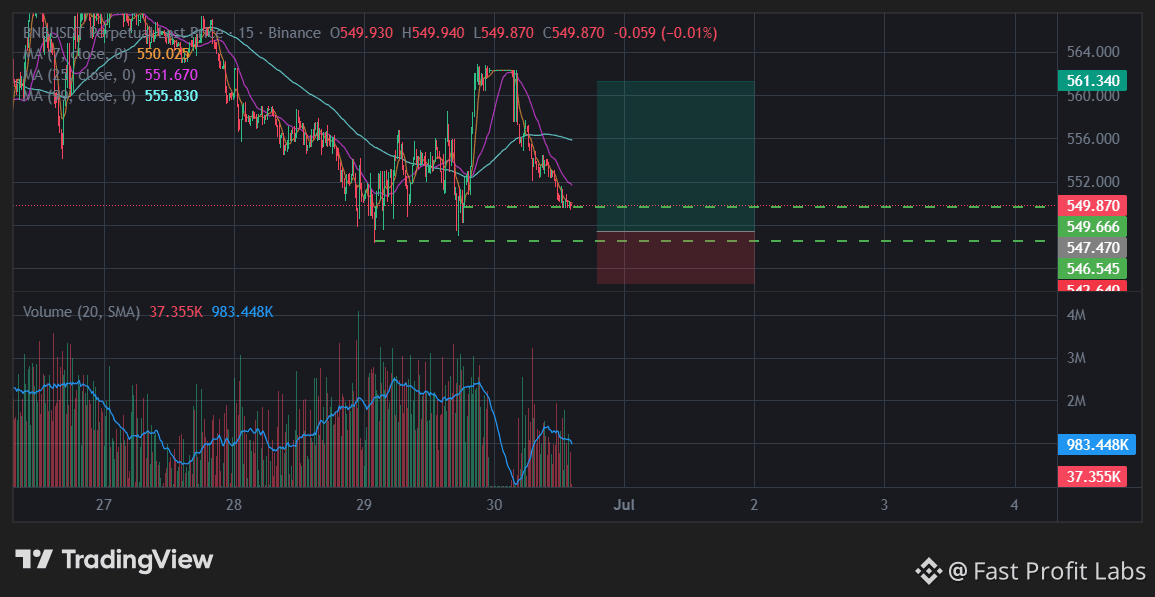Click the 560.000 price axis label

pos(1093,96)
